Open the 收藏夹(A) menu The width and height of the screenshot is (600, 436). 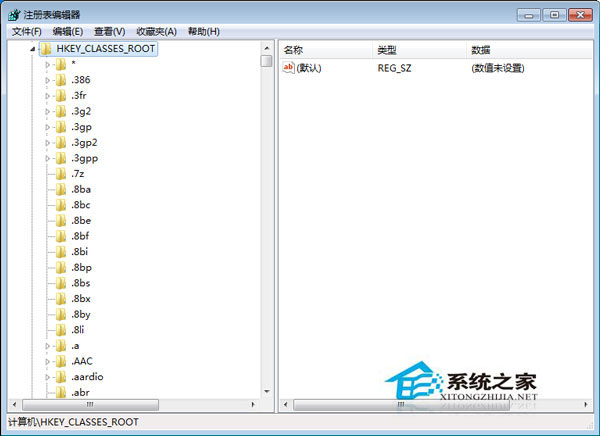pos(157,32)
